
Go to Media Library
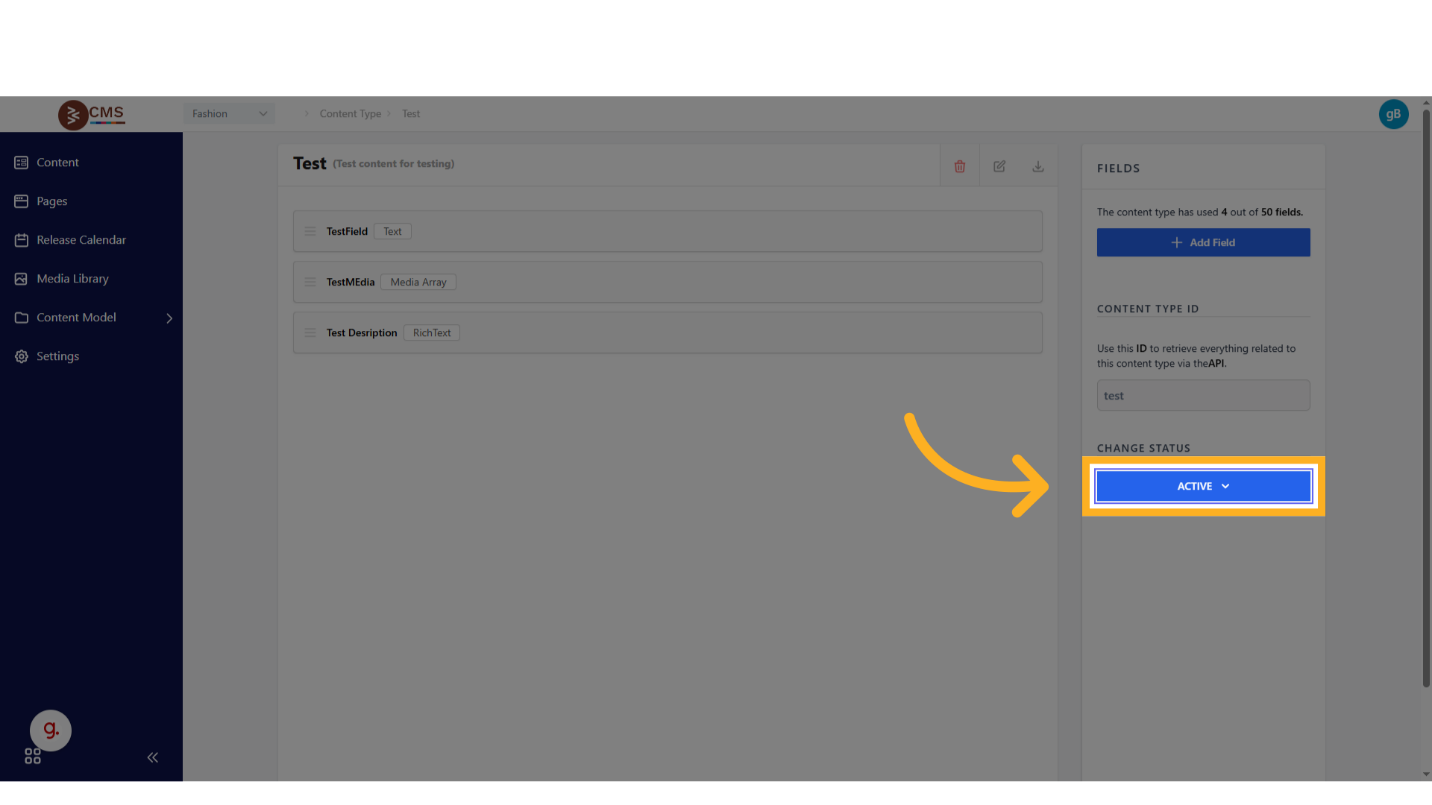(x=72, y=279)
